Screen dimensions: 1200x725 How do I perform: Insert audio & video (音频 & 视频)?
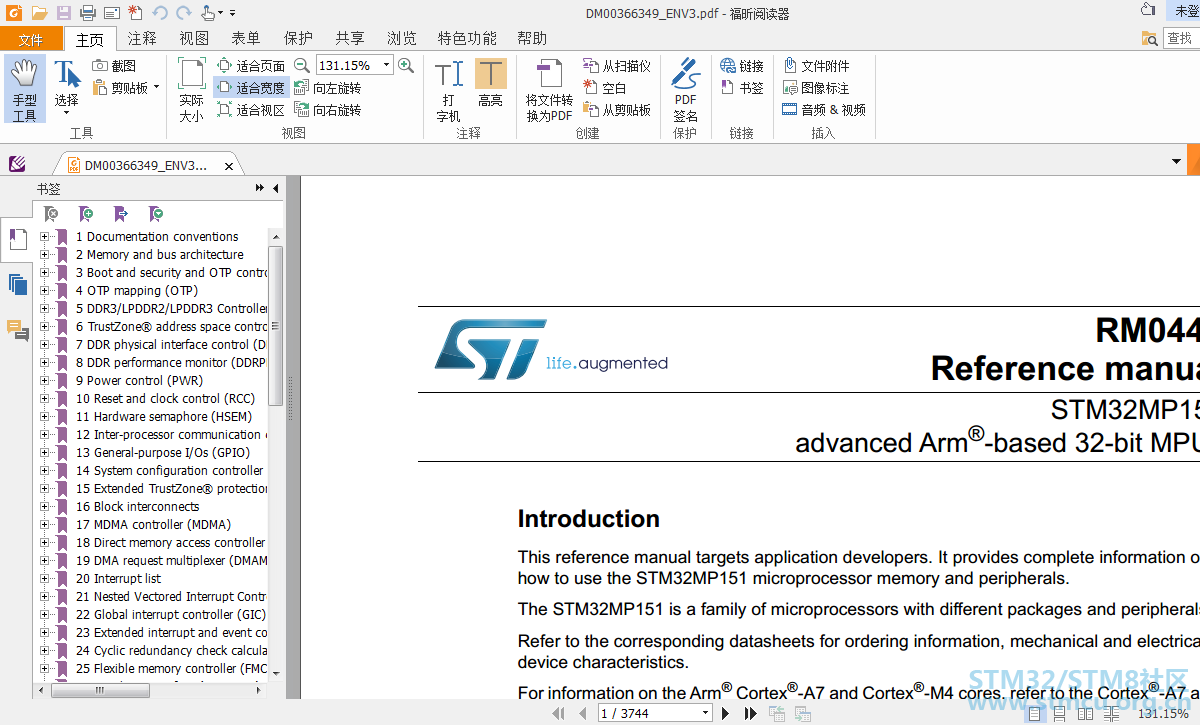click(x=824, y=110)
